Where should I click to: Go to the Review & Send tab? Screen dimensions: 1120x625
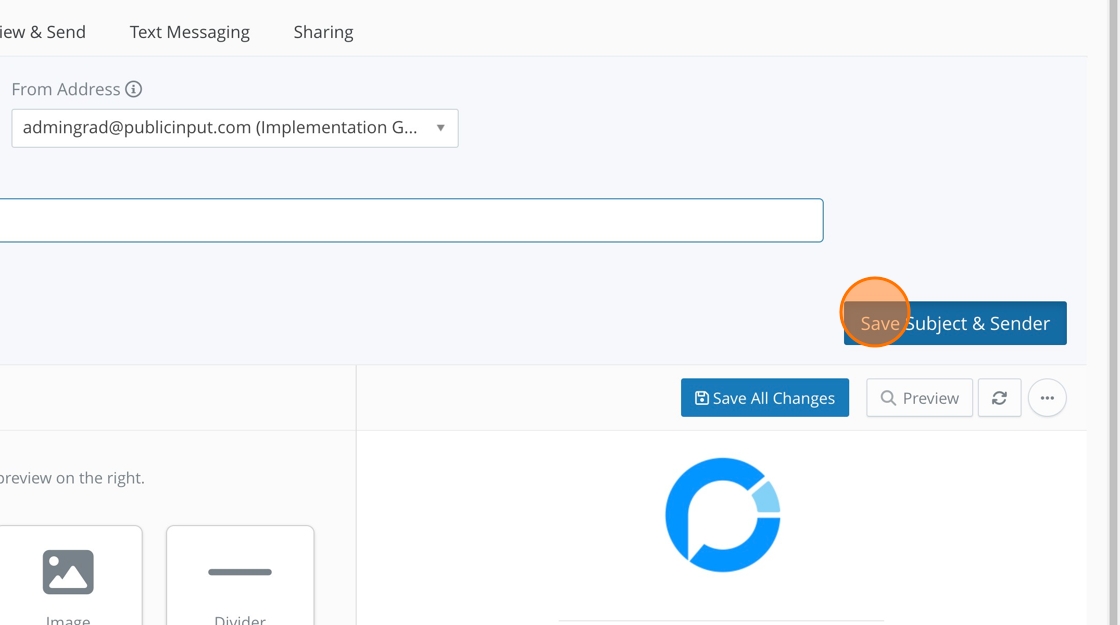43,32
